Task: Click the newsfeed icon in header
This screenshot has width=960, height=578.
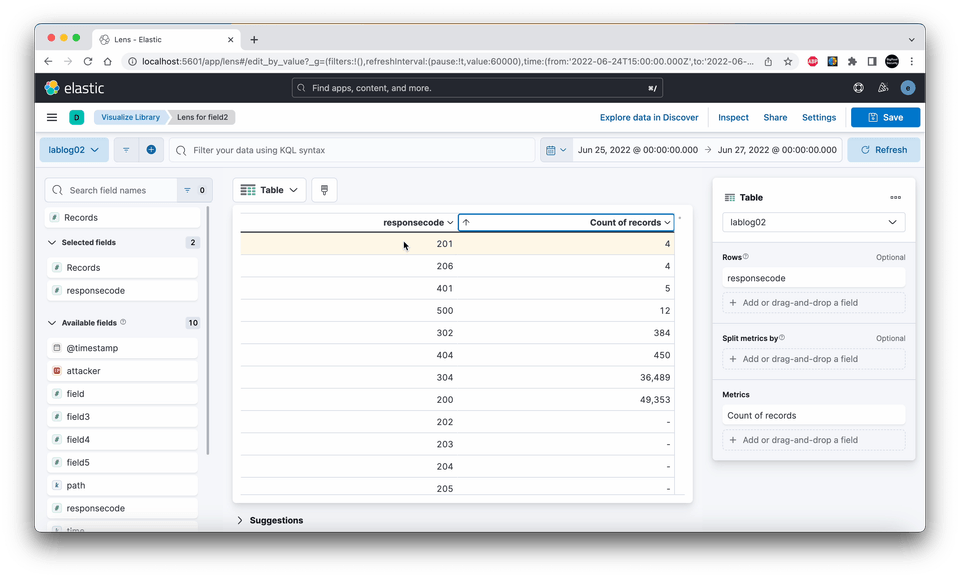Action: [x=883, y=88]
